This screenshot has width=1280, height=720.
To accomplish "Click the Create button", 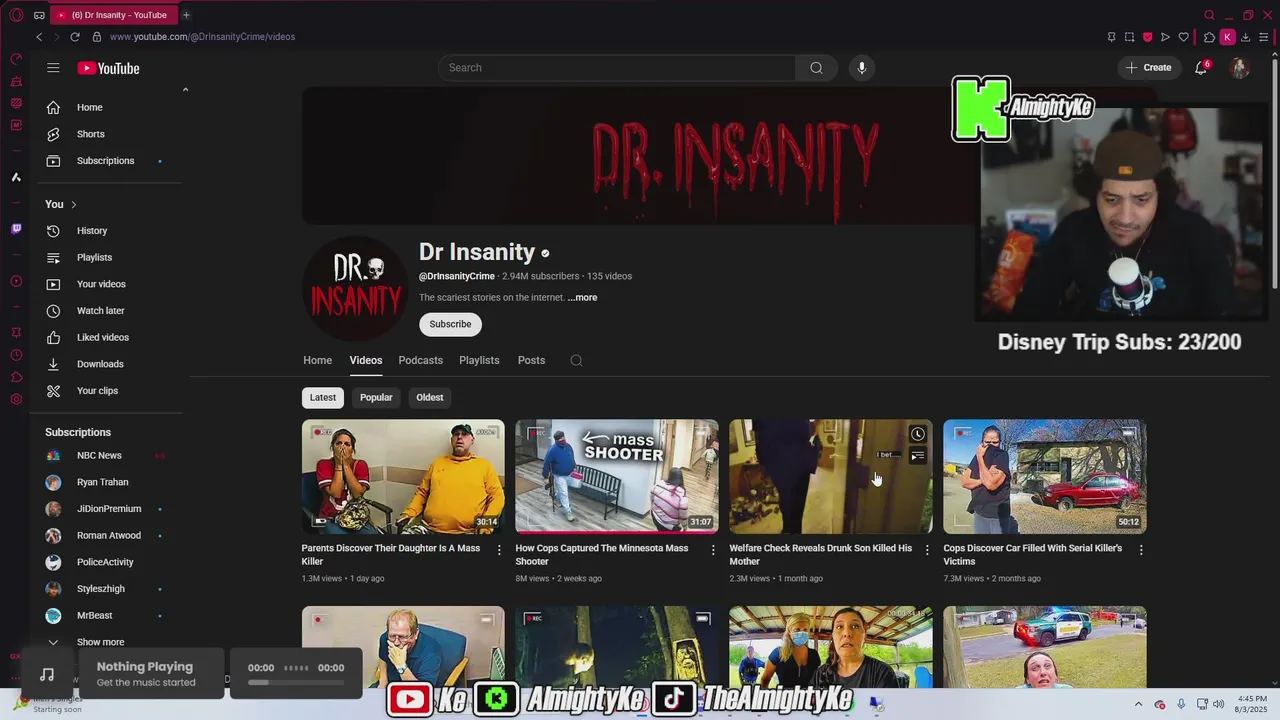I will point(1148,68).
